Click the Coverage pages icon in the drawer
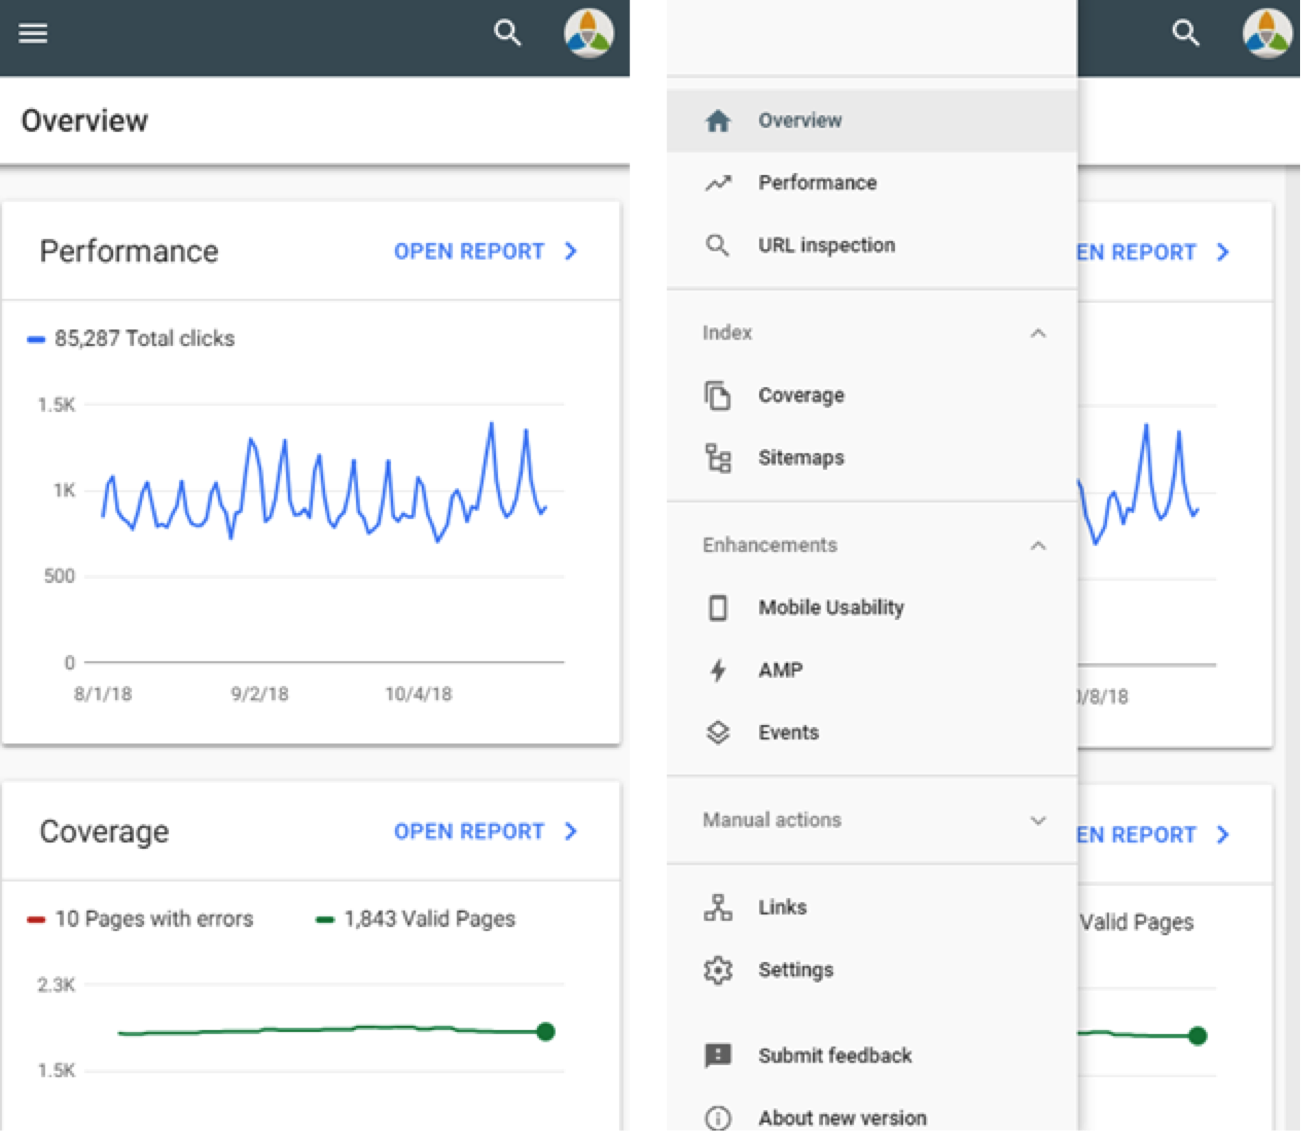The height and width of the screenshot is (1131, 1301). click(x=717, y=395)
